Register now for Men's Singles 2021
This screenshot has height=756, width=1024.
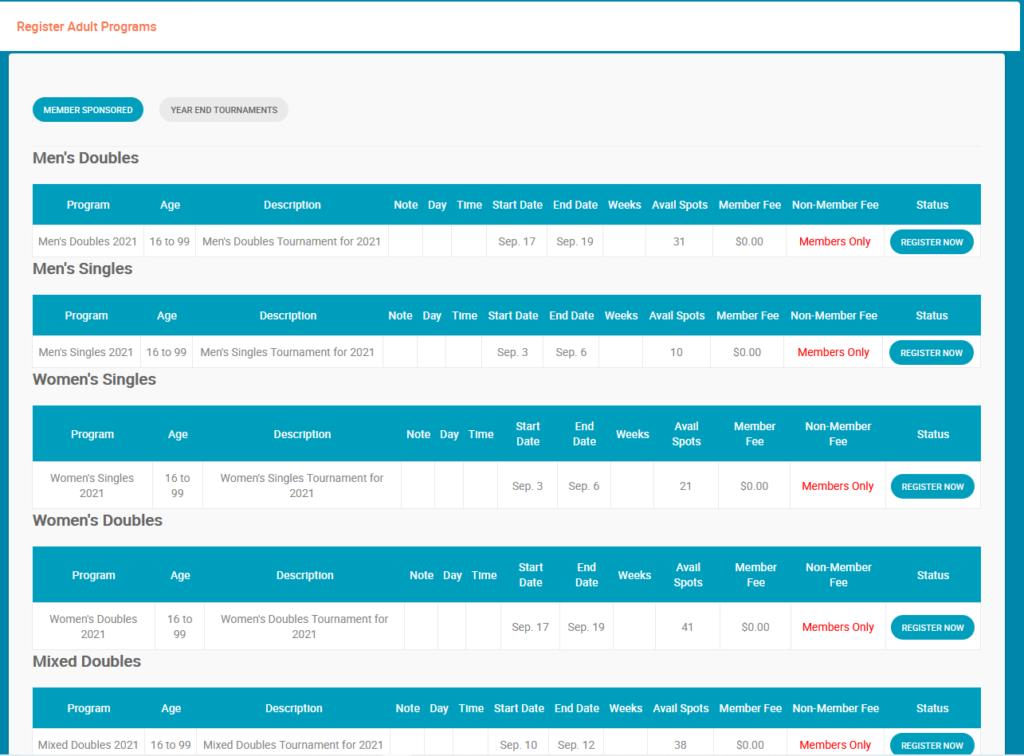(x=931, y=353)
